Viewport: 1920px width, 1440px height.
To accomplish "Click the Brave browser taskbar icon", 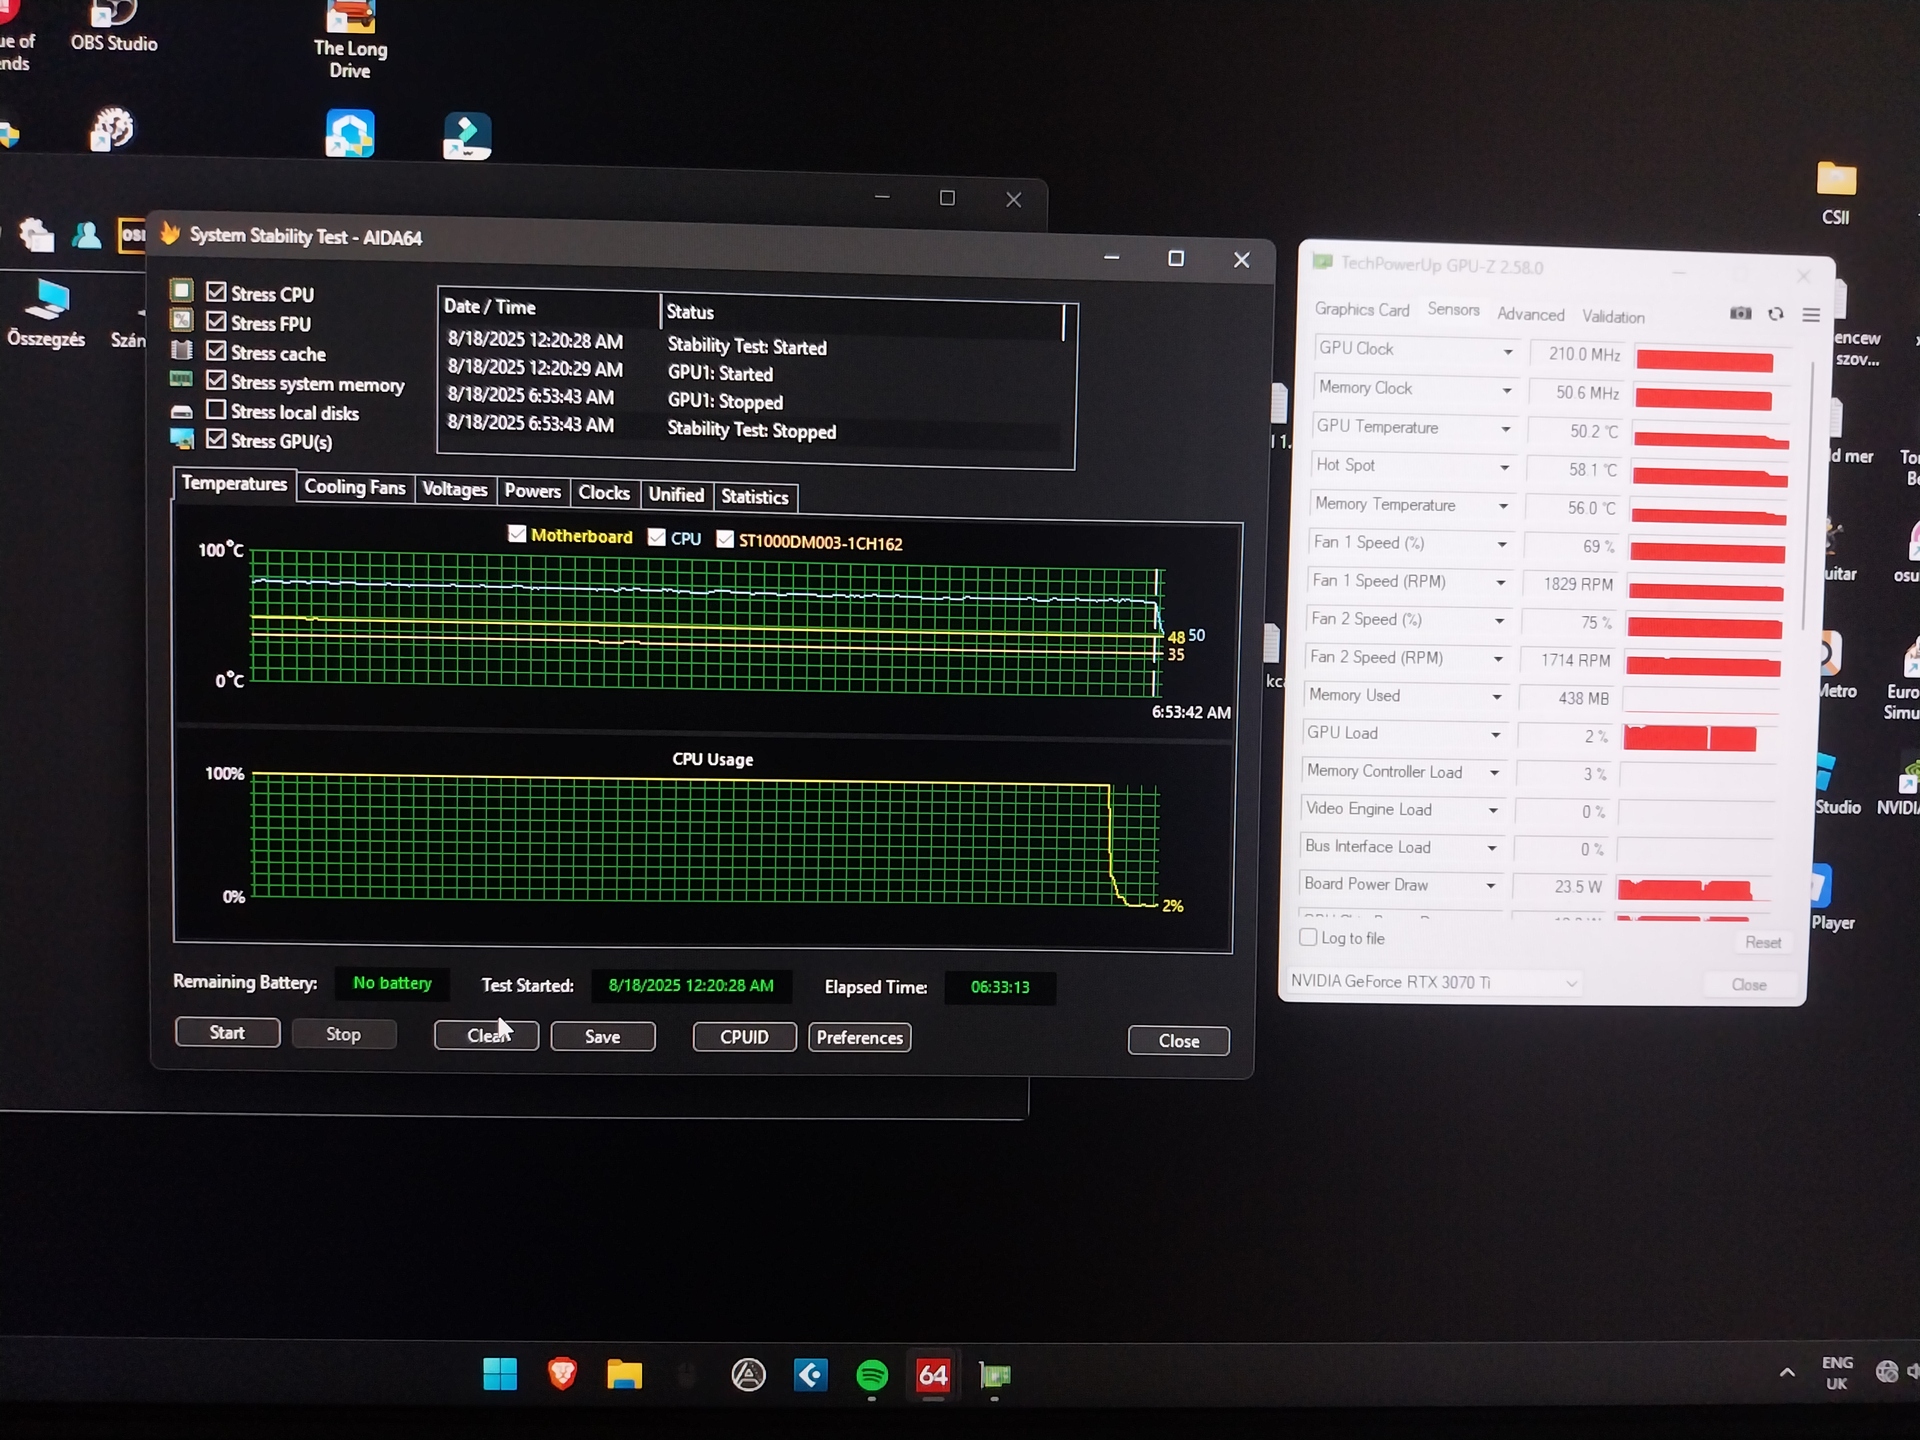I will [x=562, y=1375].
